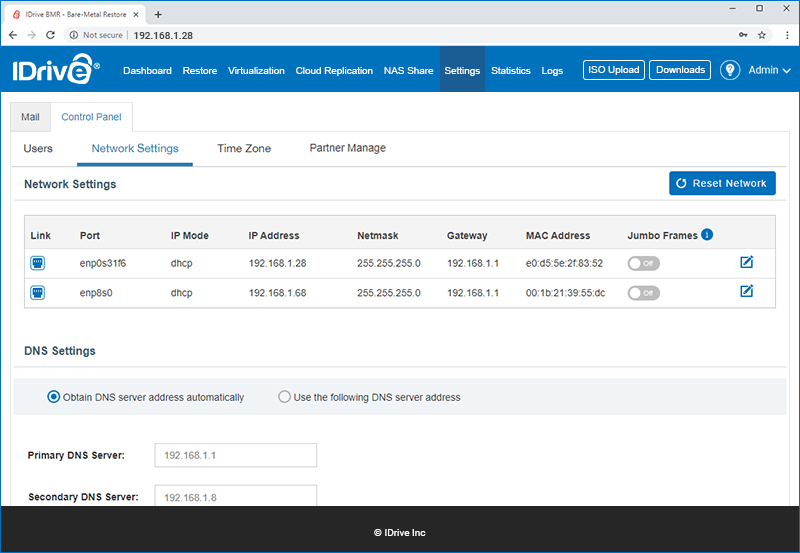Click the ISO Upload button
The image size is (800, 553).
614,70
